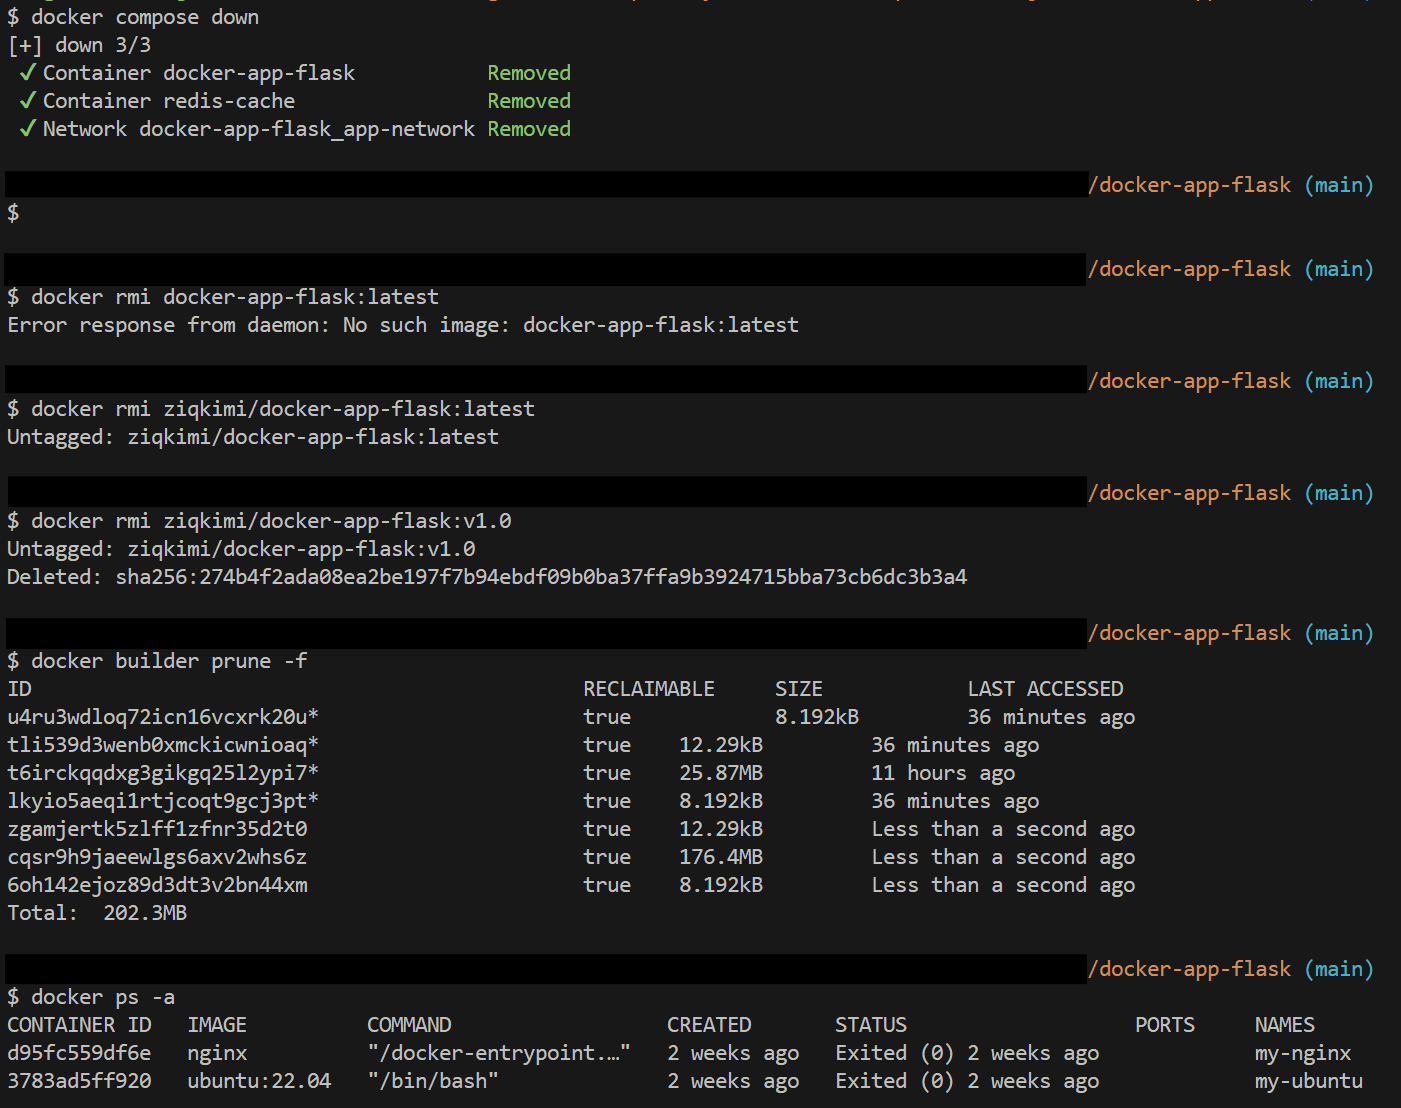The height and width of the screenshot is (1108, 1401).
Task: Click the checkmark beside Container docker-app-flask
Action: coord(28,72)
